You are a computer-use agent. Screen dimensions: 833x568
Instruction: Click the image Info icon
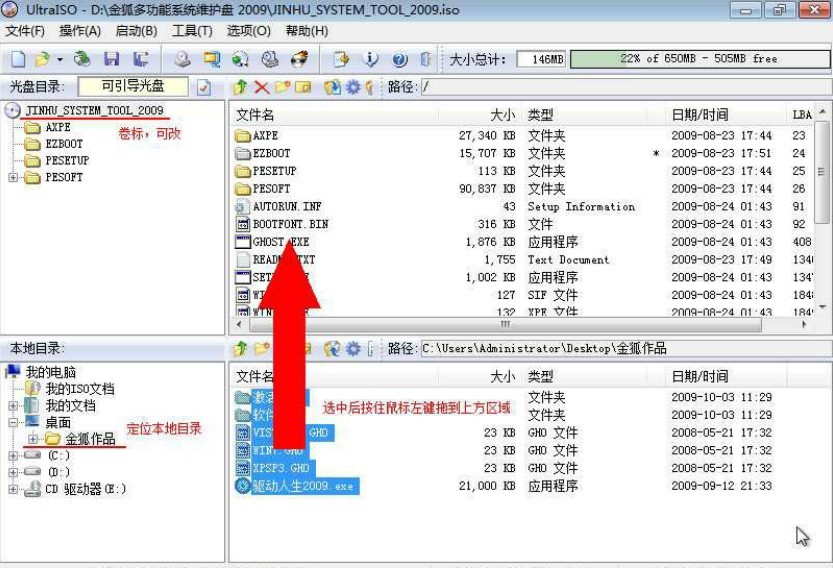[x=370, y=59]
